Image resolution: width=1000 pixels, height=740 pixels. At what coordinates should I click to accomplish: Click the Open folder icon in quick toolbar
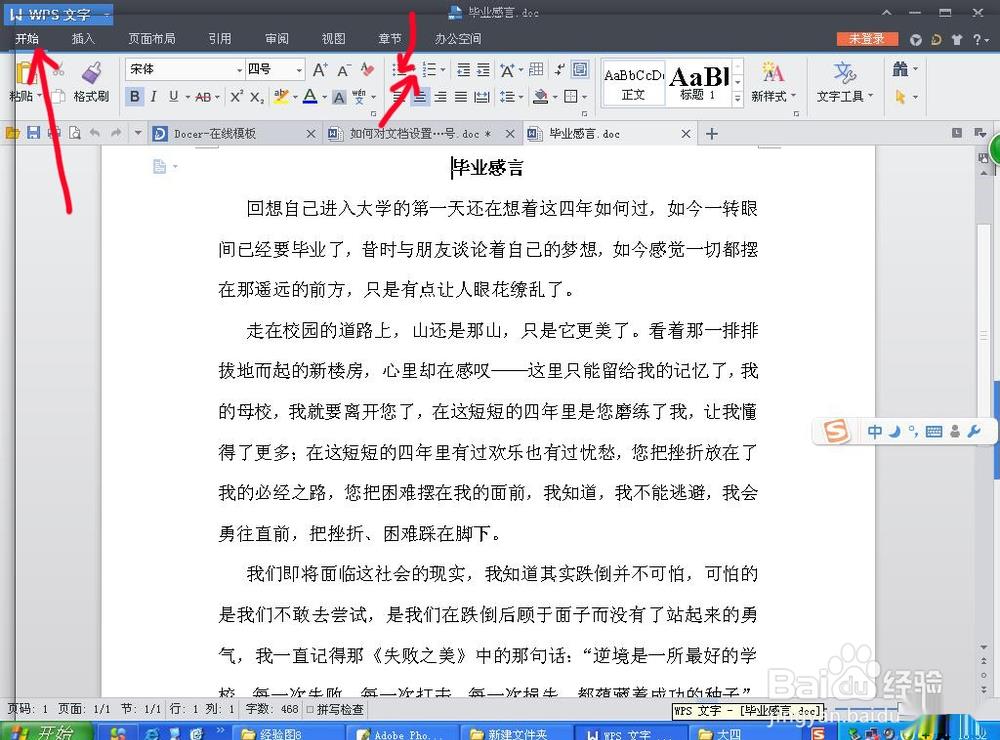tap(12, 133)
